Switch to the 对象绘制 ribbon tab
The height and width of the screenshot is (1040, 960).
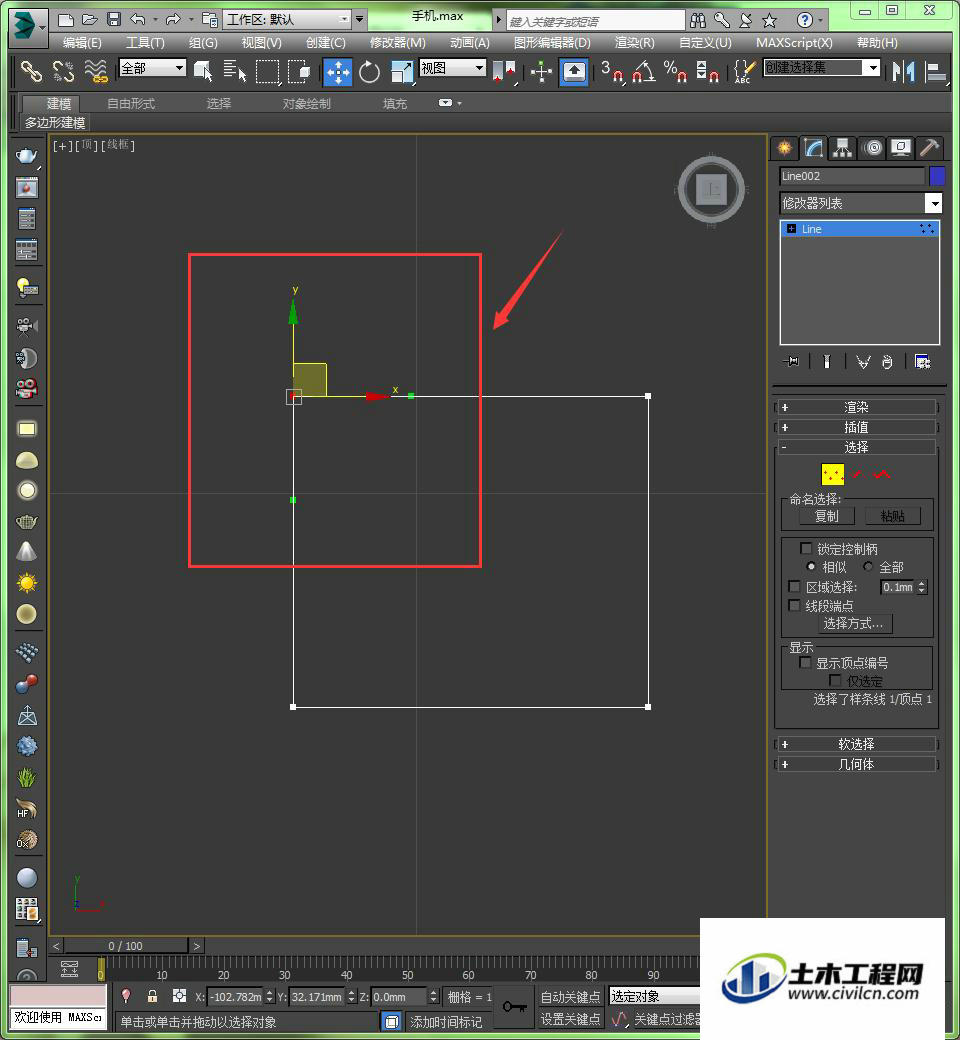click(307, 104)
